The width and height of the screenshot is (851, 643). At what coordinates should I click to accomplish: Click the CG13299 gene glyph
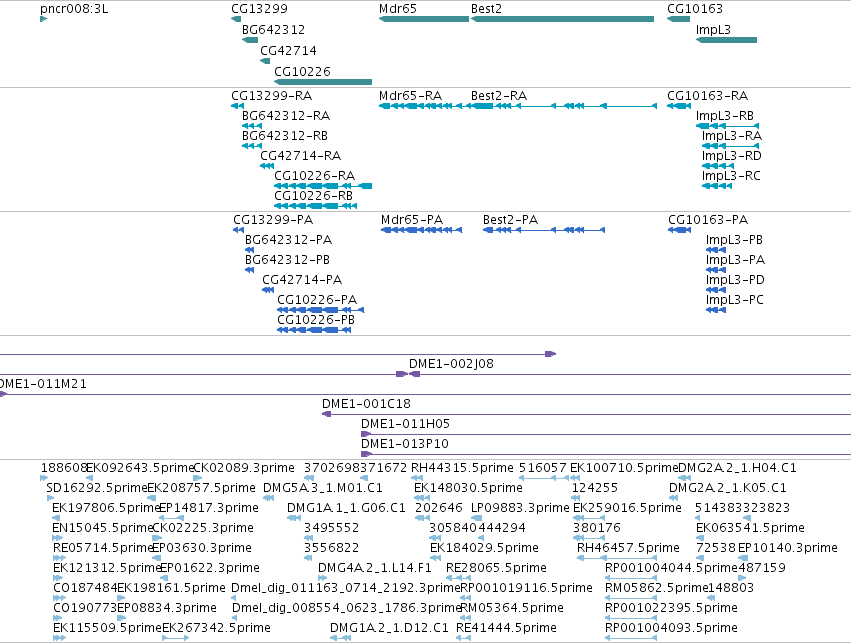click(236, 19)
